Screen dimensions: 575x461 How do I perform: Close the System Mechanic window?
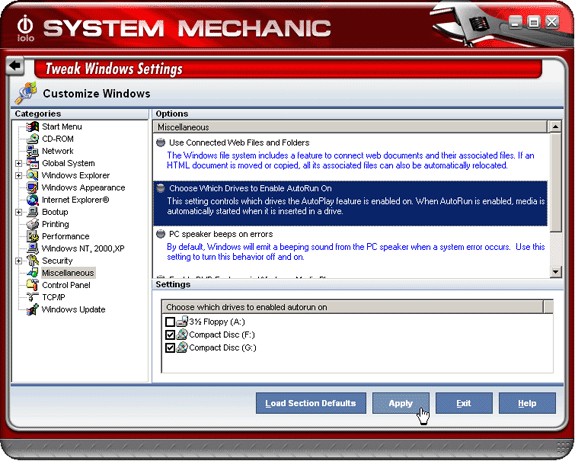tap(552, 22)
